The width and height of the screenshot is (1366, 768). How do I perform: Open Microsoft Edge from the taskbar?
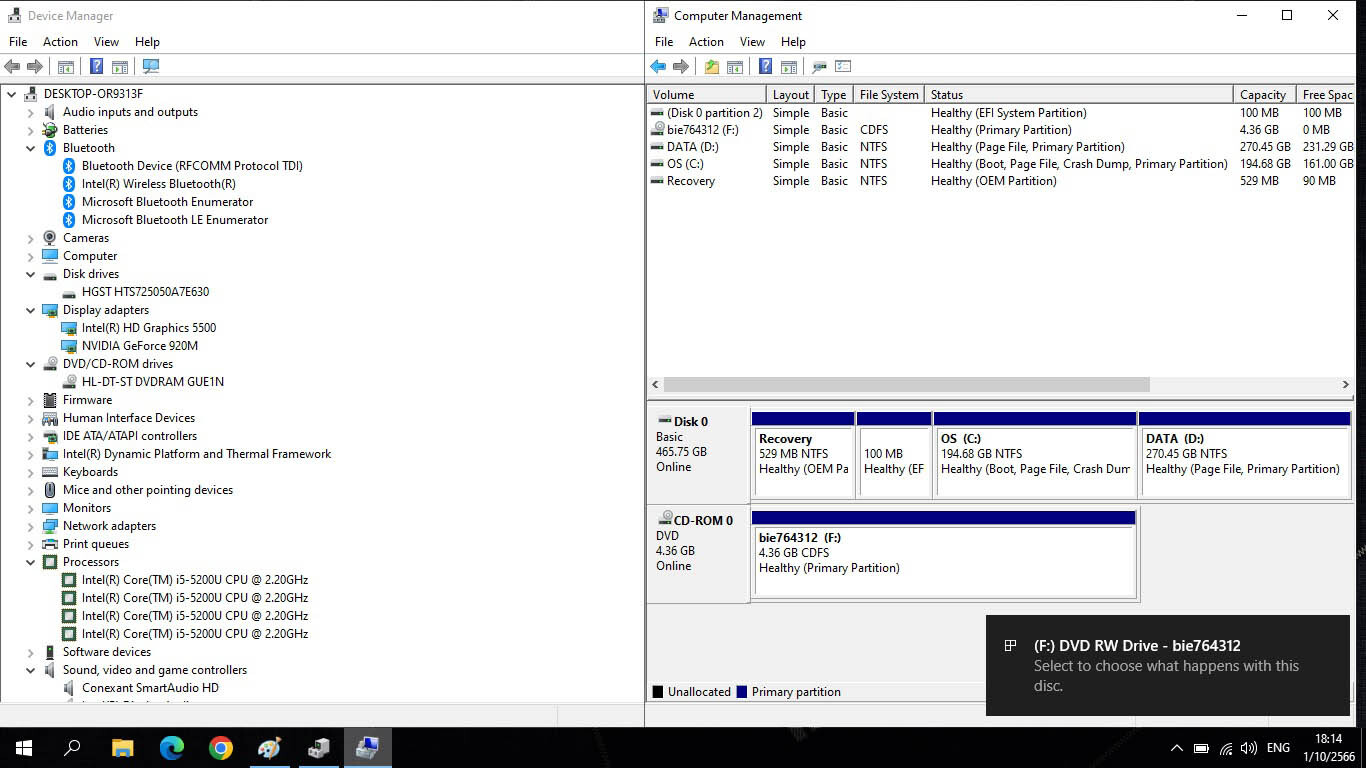172,747
